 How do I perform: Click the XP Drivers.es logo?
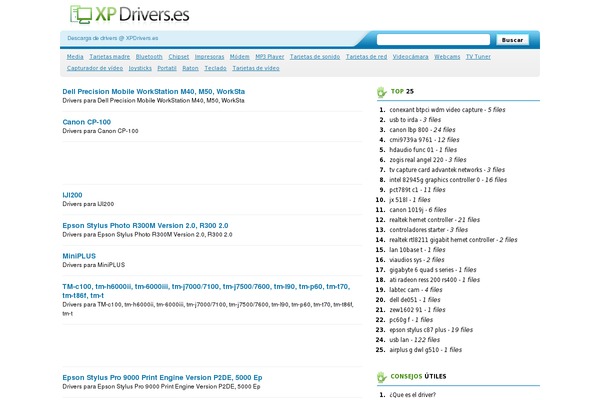point(129,15)
